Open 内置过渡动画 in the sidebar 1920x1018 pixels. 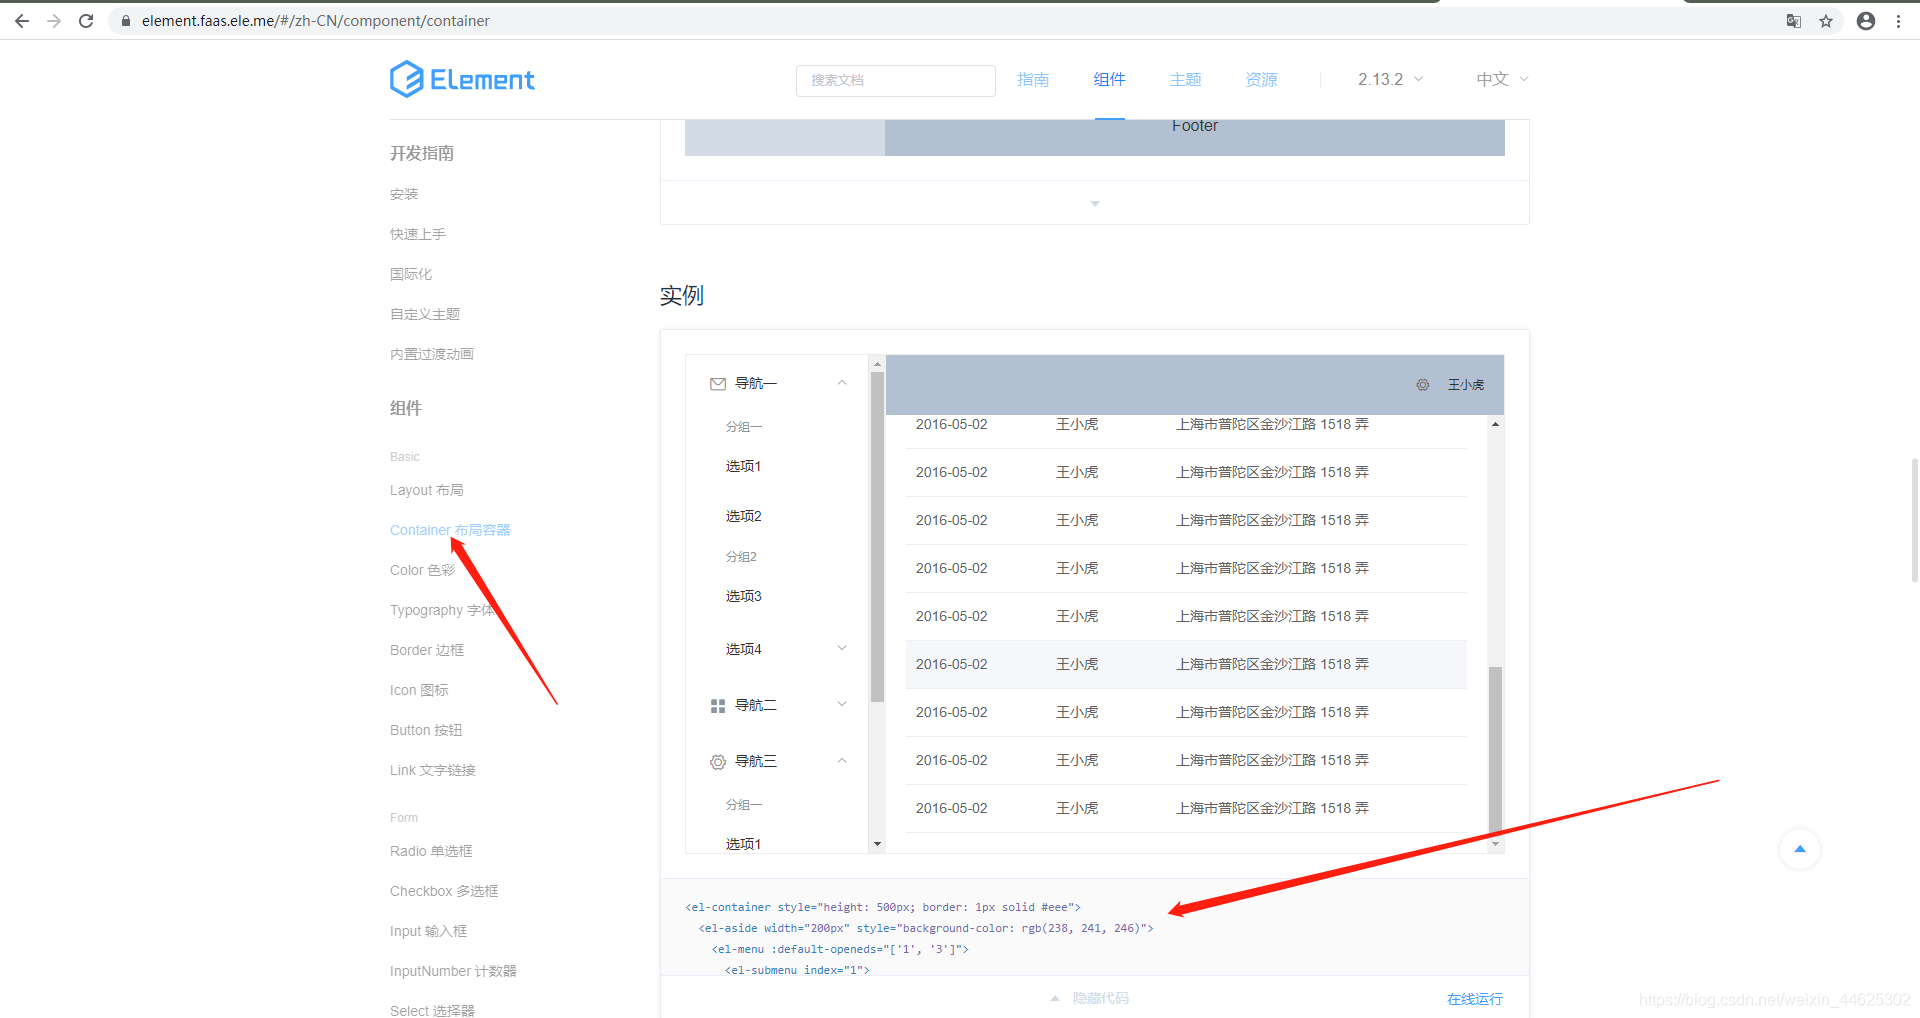(x=432, y=354)
